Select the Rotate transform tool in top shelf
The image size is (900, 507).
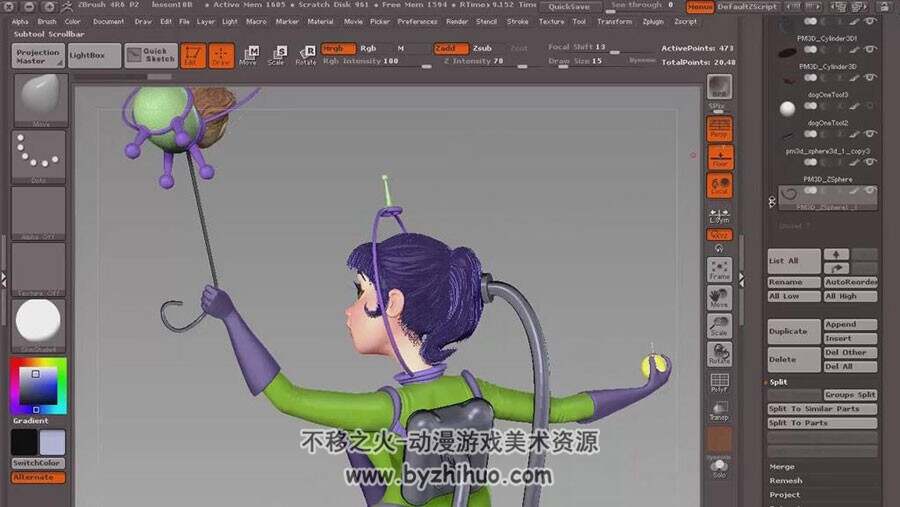(x=306, y=55)
